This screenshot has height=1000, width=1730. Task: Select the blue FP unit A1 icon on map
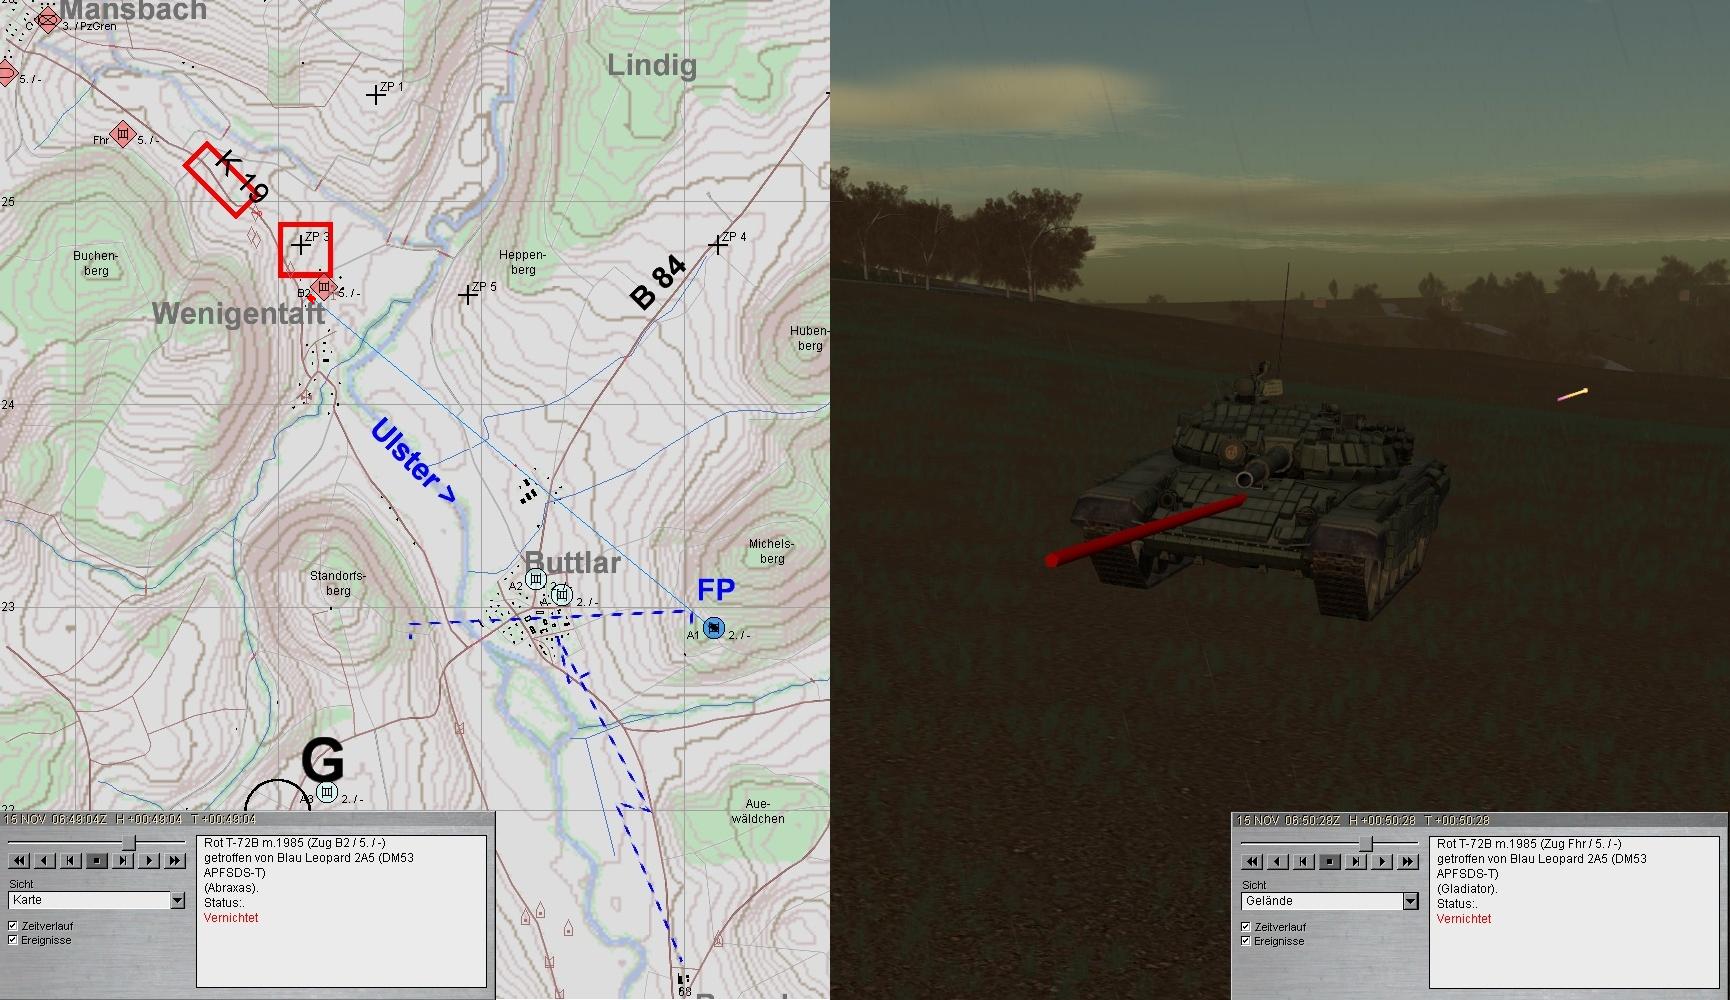(x=713, y=628)
